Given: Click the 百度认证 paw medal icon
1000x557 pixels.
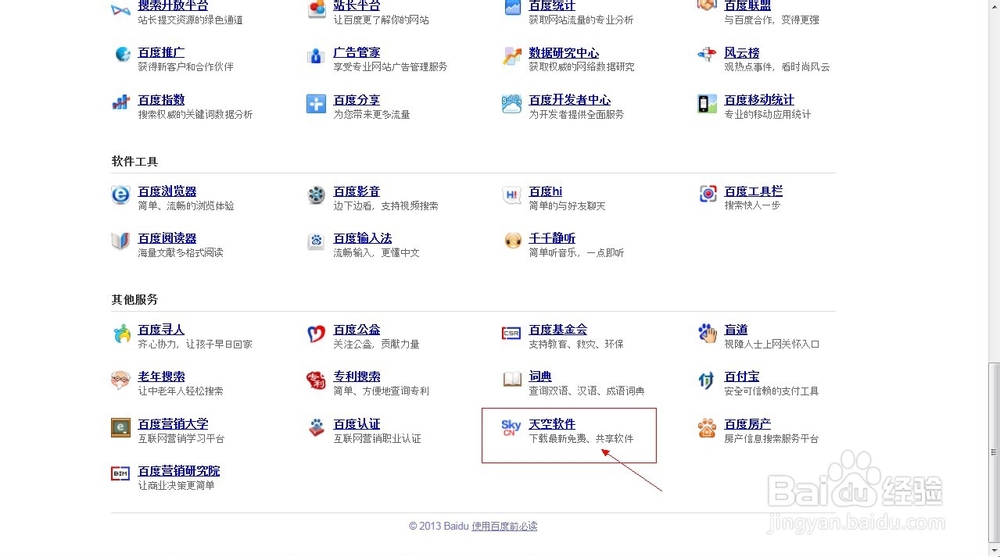Looking at the screenshot, I should pos(316,427).
